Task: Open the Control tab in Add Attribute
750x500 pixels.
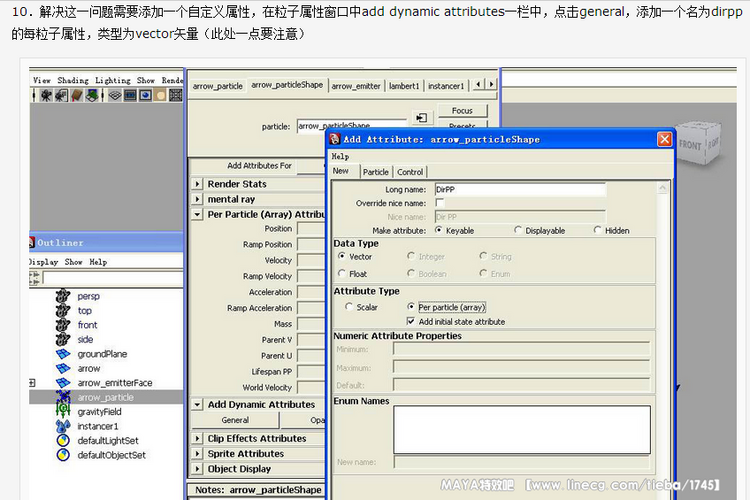Action: tap(410, 172)
